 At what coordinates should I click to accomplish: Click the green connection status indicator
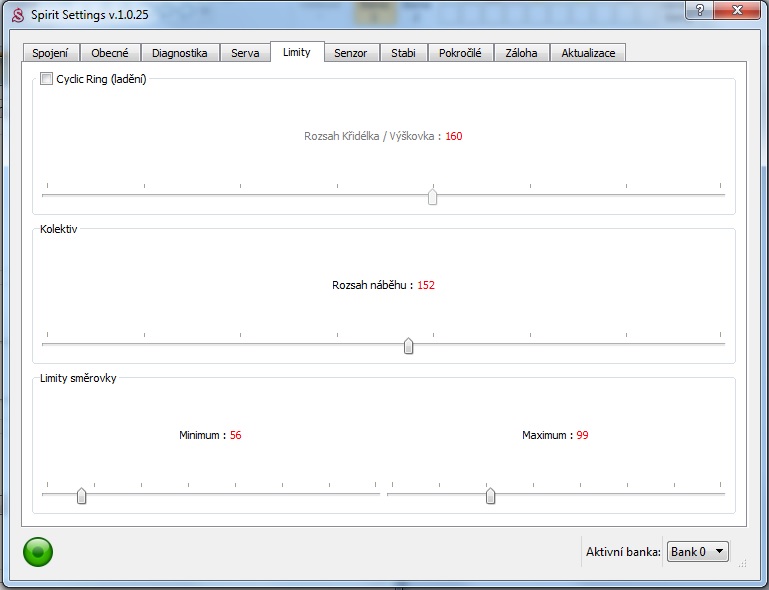coord(38,551)
